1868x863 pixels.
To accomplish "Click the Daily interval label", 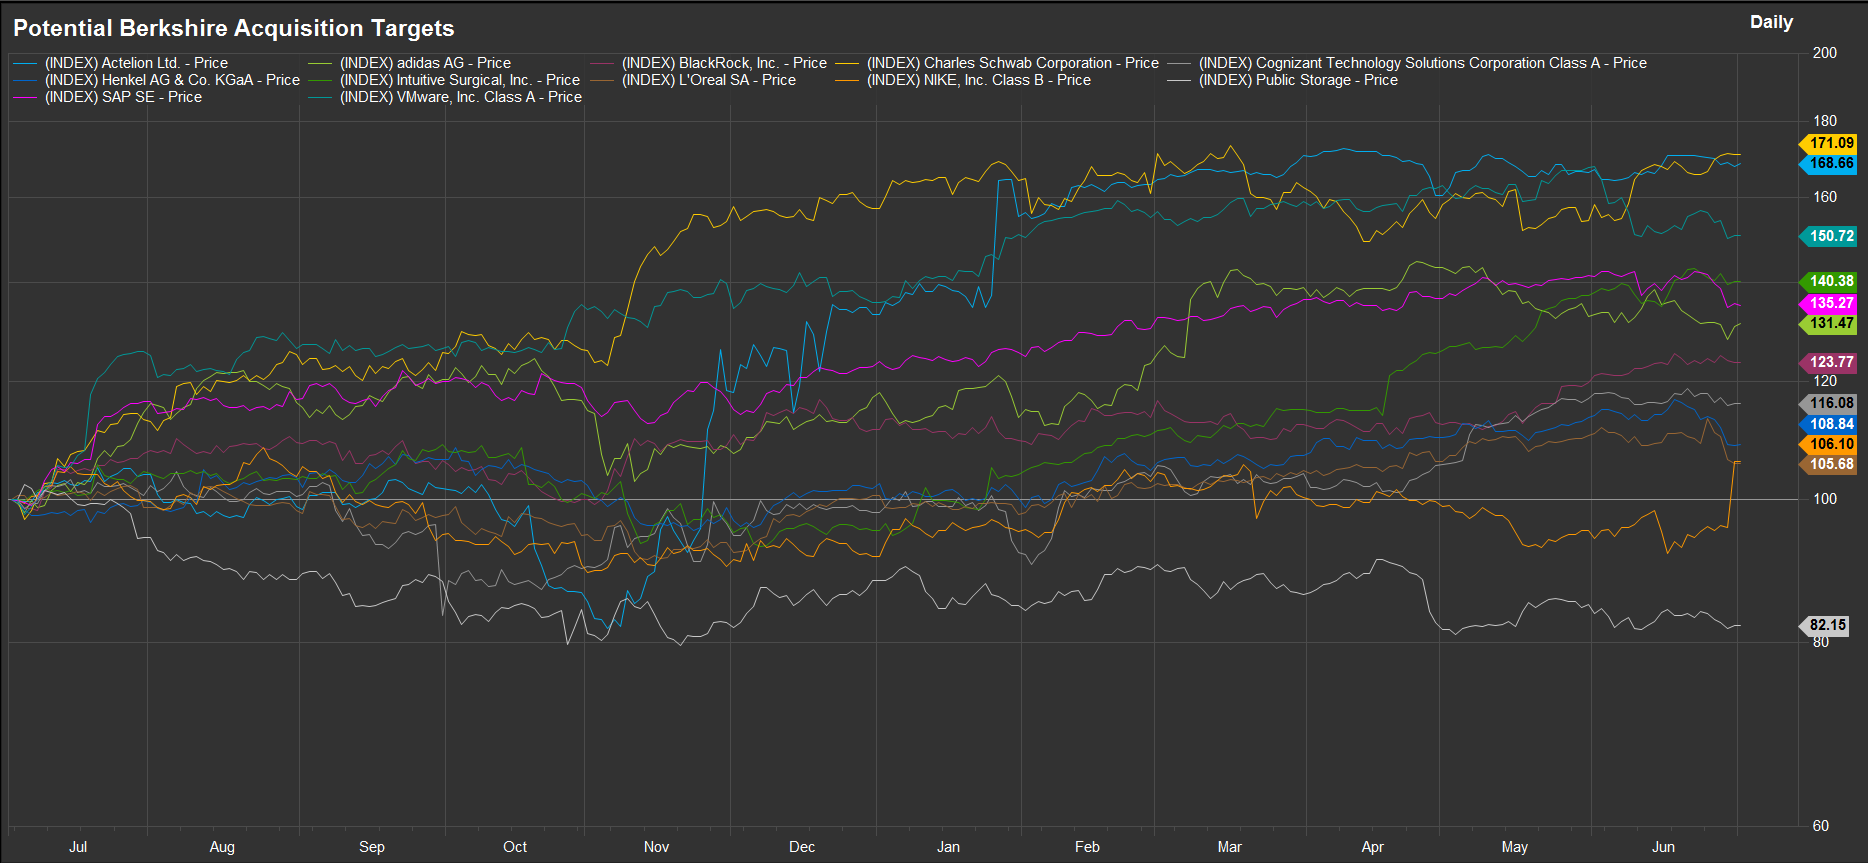I will (1771, 22).
